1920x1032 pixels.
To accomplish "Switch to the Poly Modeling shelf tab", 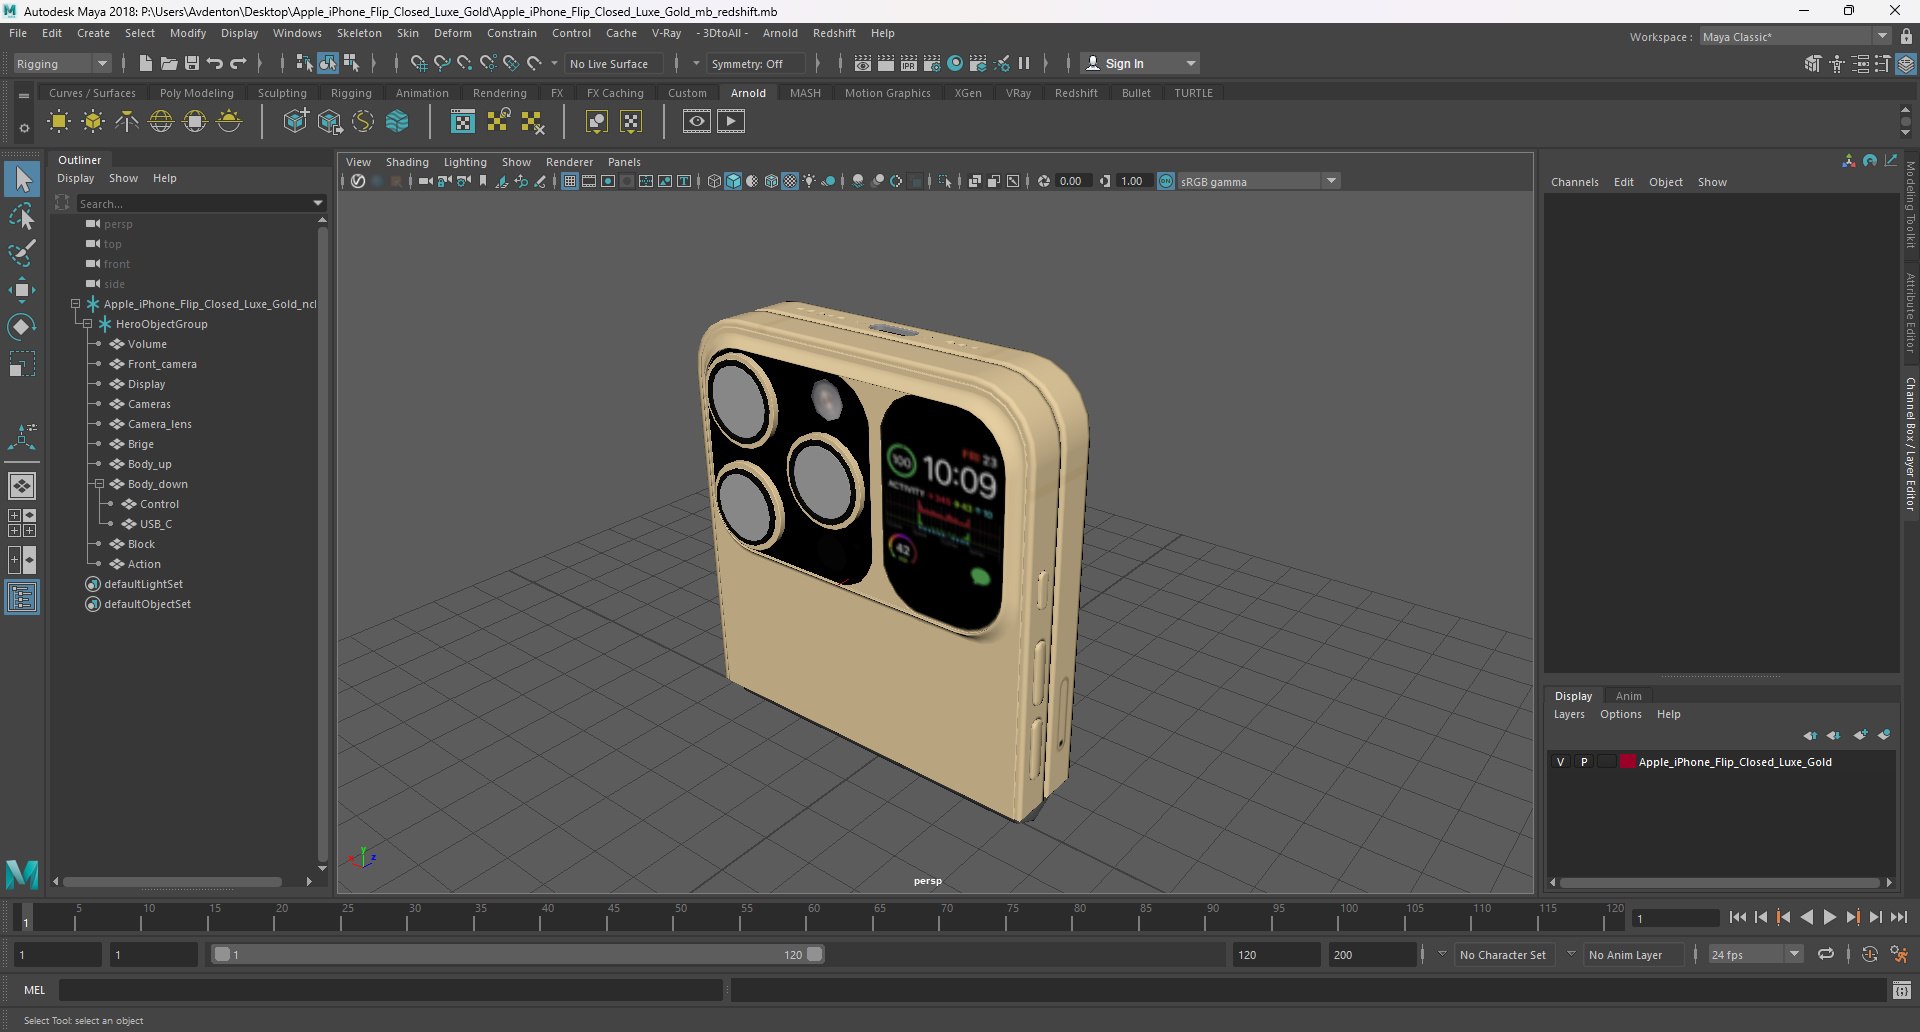I will coord(196,93).
